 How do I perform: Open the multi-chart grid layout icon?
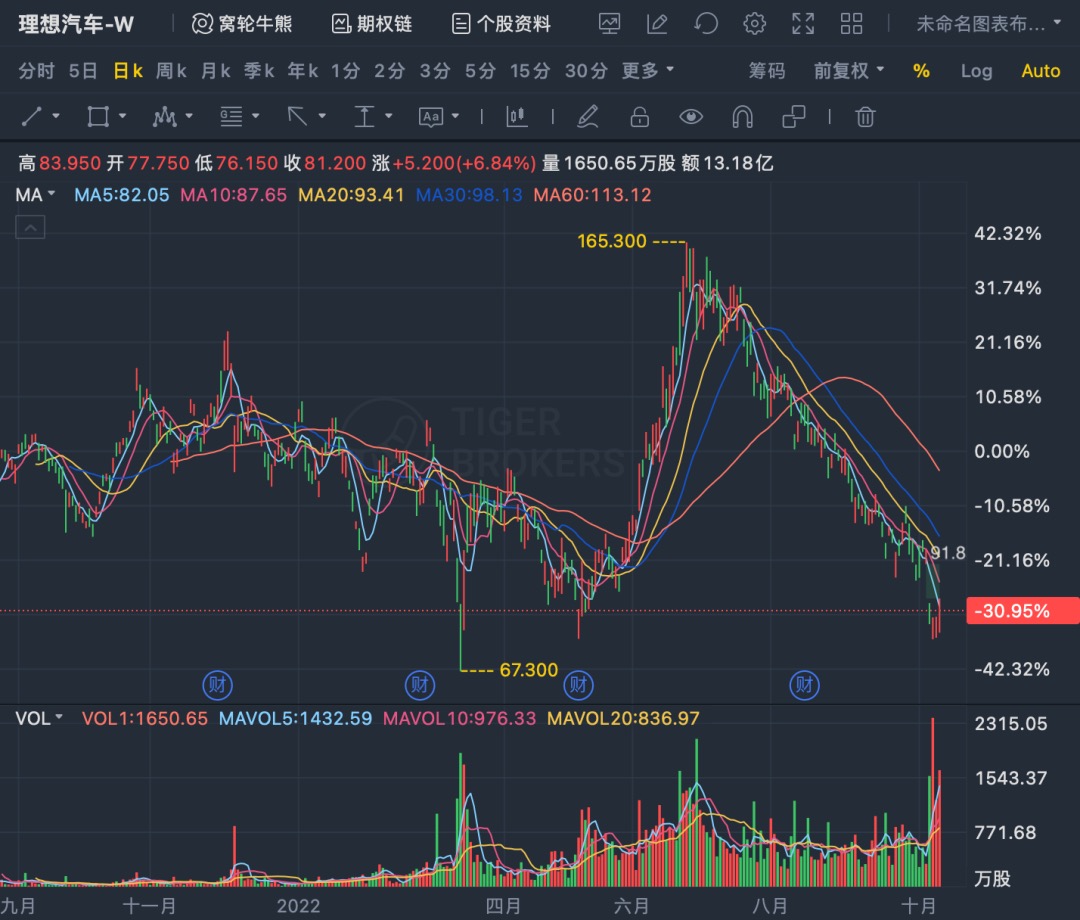click(x=851, y=23)
